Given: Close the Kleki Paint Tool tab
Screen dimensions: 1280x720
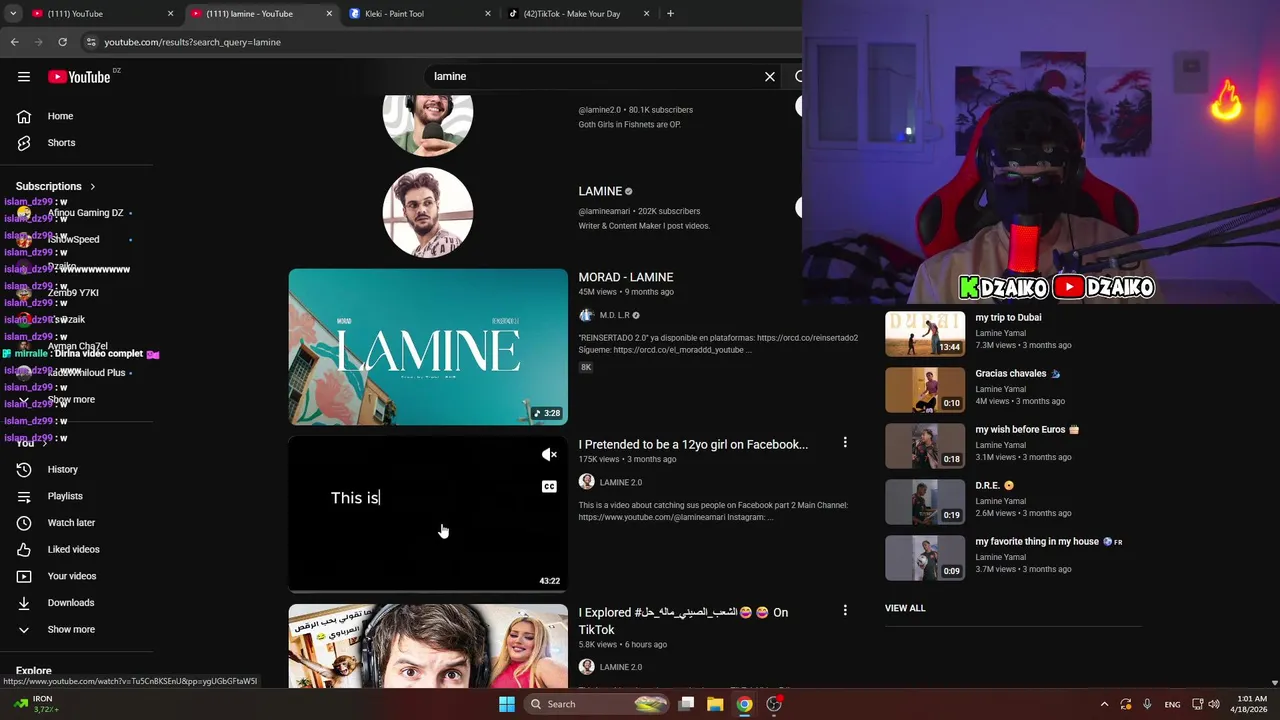Looking at the screenshot, I should pyautogui.click(x=488, y=14).
